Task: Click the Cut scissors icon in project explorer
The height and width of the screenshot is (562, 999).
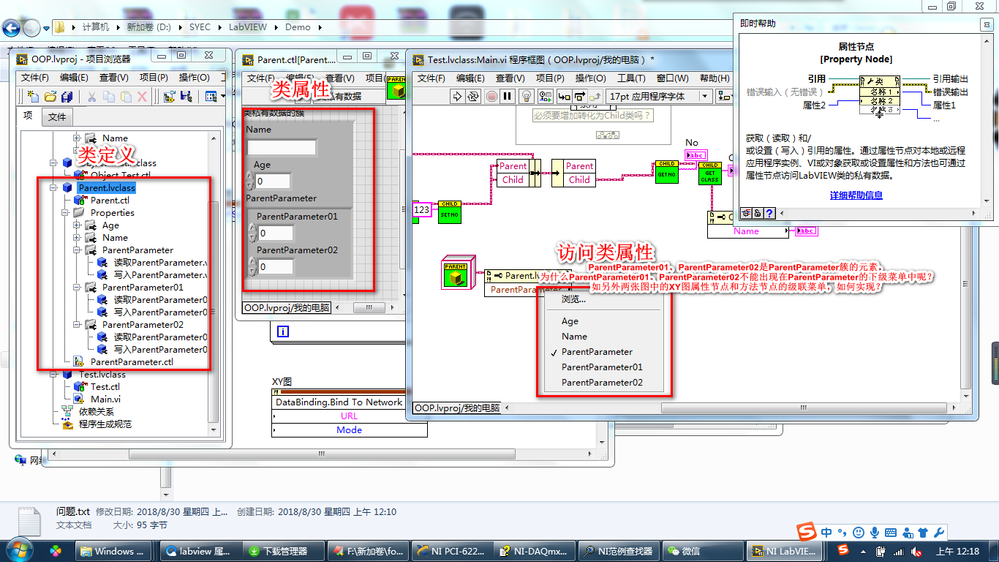Action: tap(92, 97)
